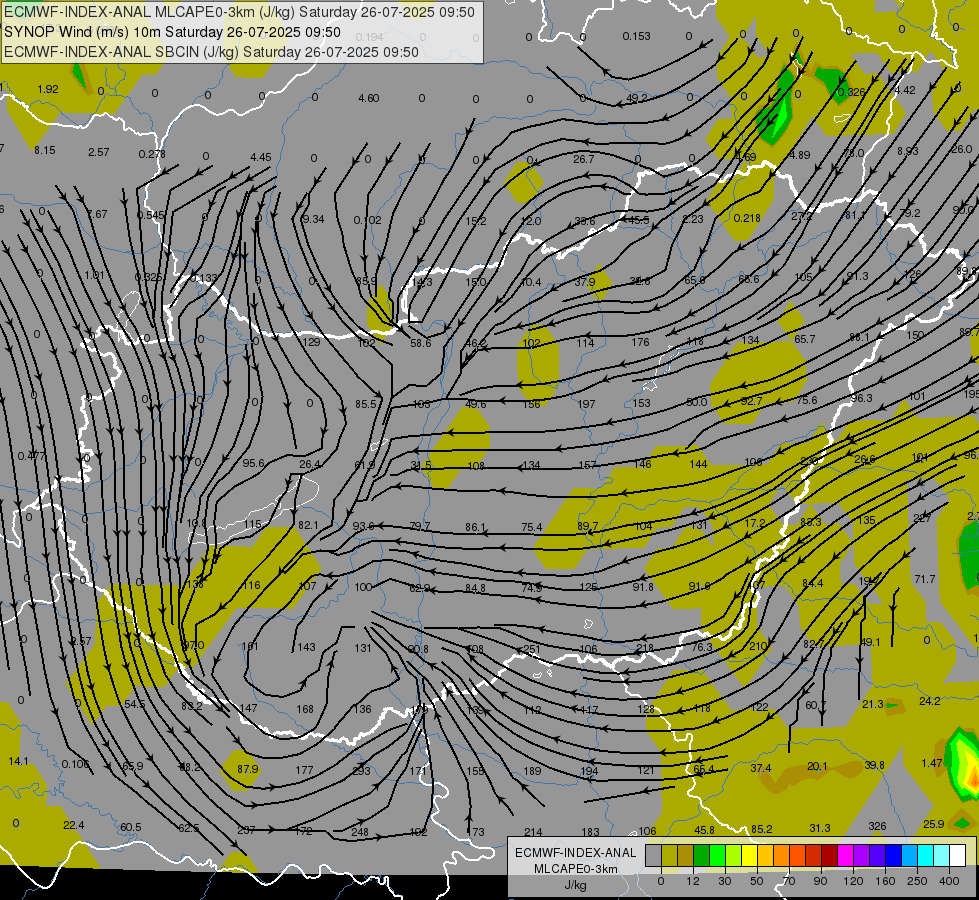Click legend title ECMWF-INDEX-ANAL above MLCAPE0-3km

point(576,853)
